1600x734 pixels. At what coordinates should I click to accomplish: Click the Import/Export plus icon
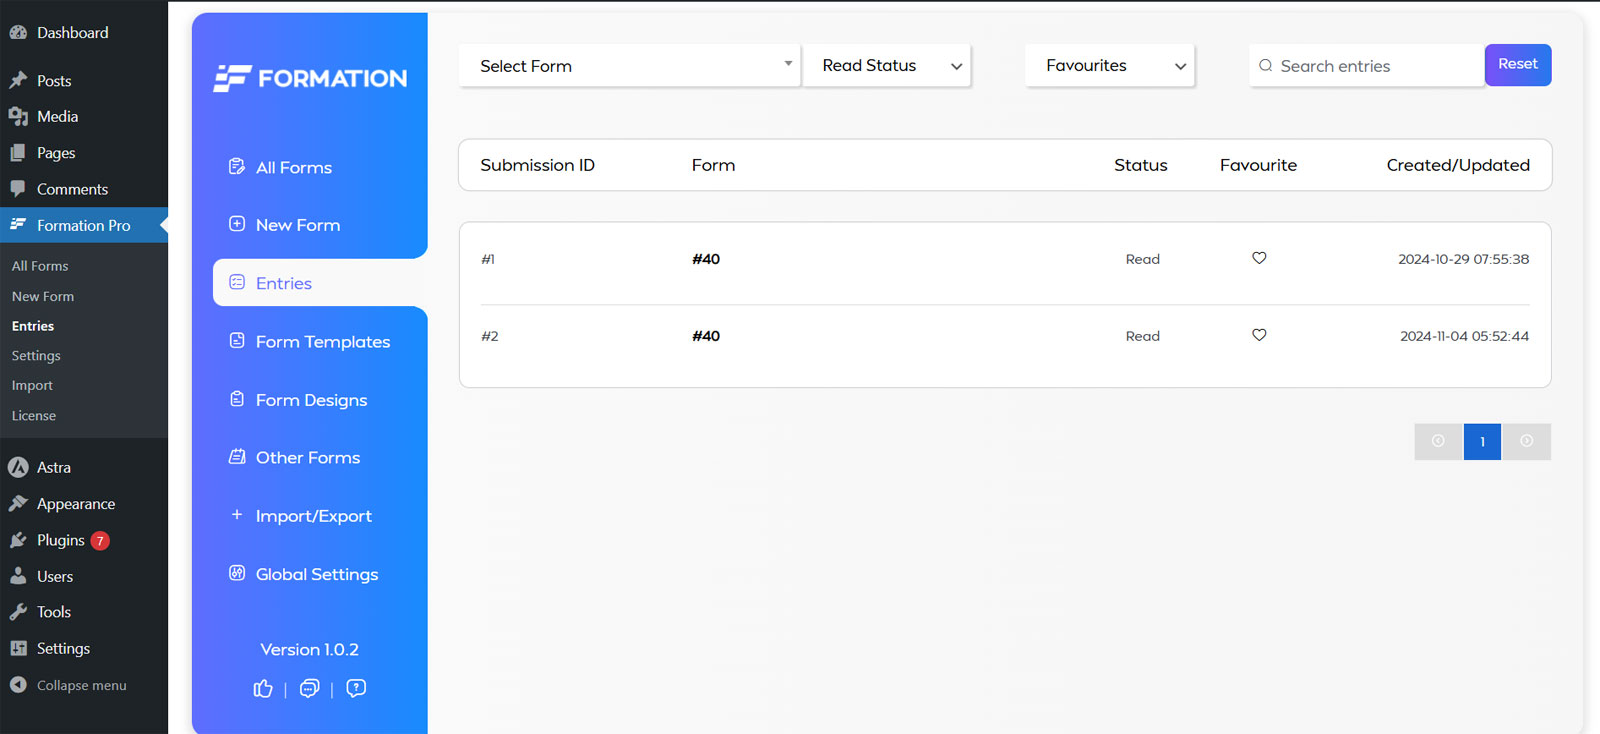pyautogui.click(x=237, y=515)
